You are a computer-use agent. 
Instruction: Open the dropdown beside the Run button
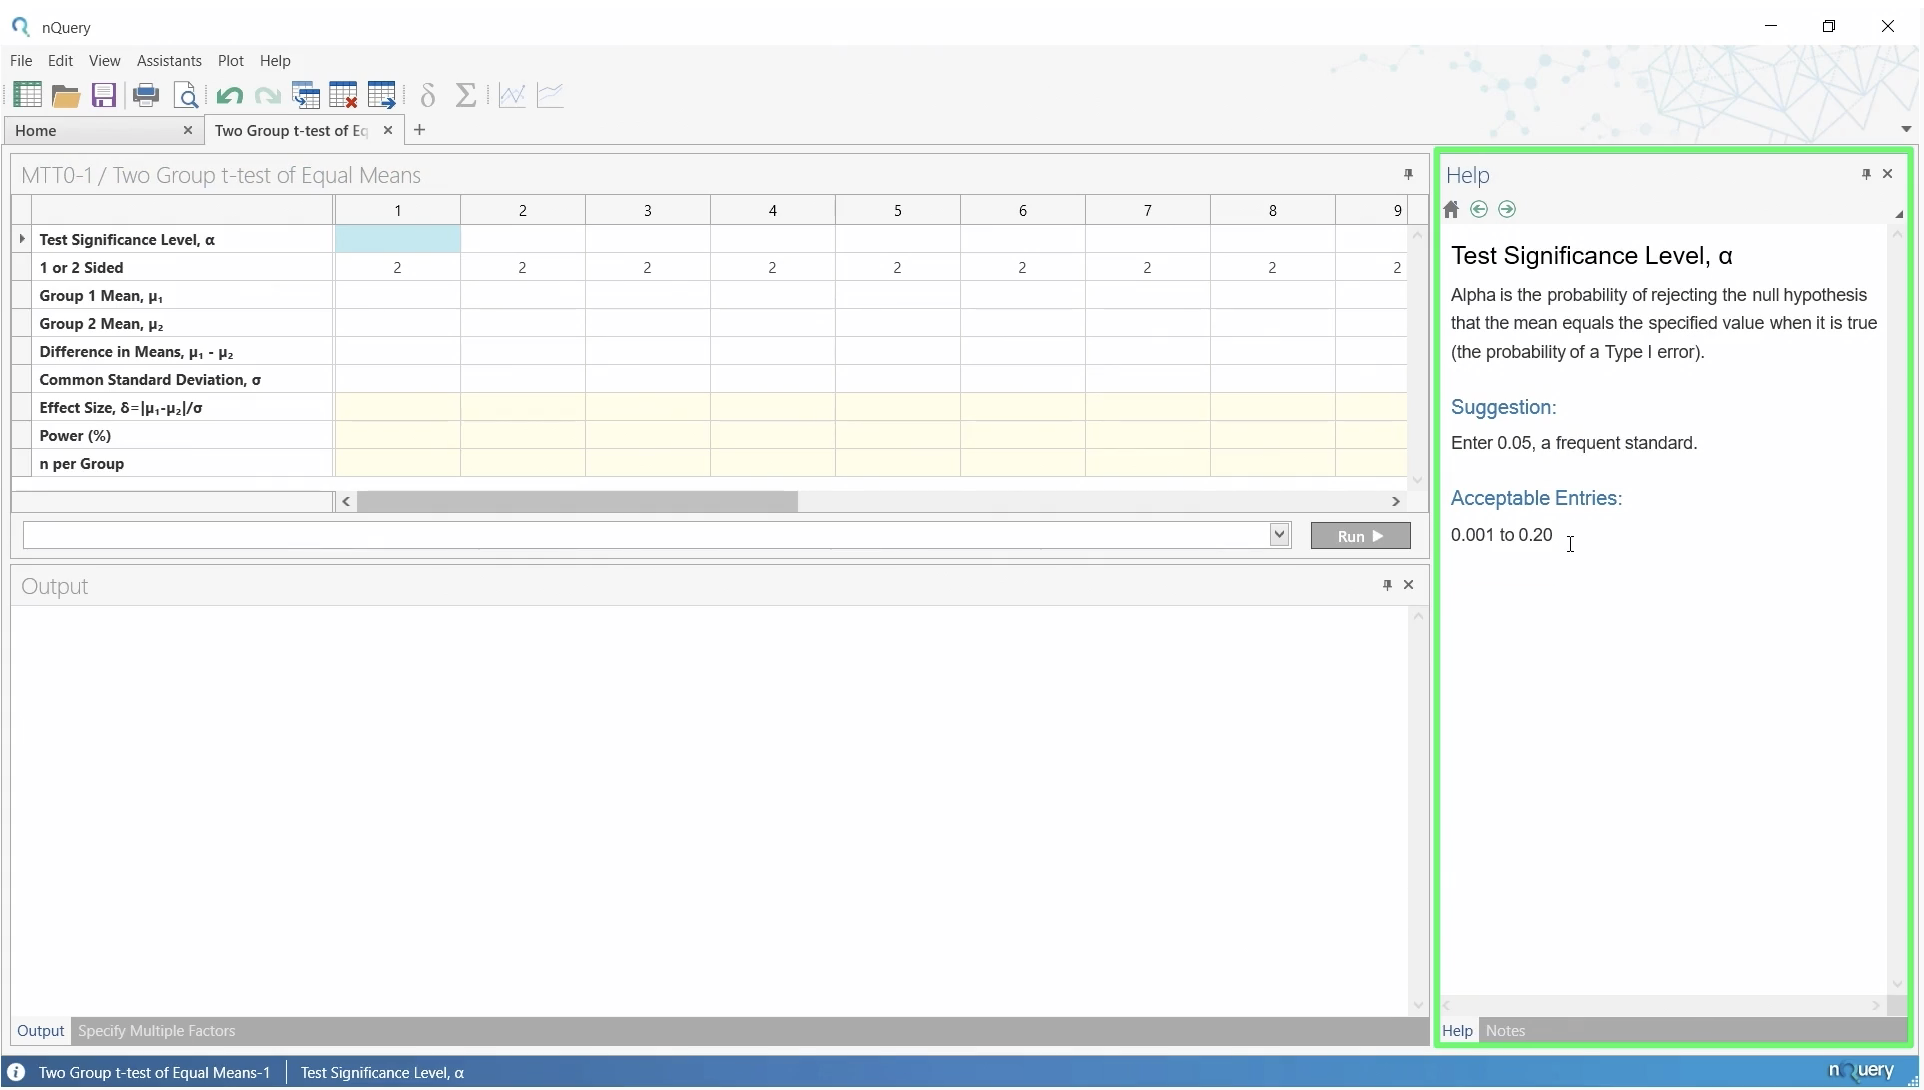[x=1280, y=536]
